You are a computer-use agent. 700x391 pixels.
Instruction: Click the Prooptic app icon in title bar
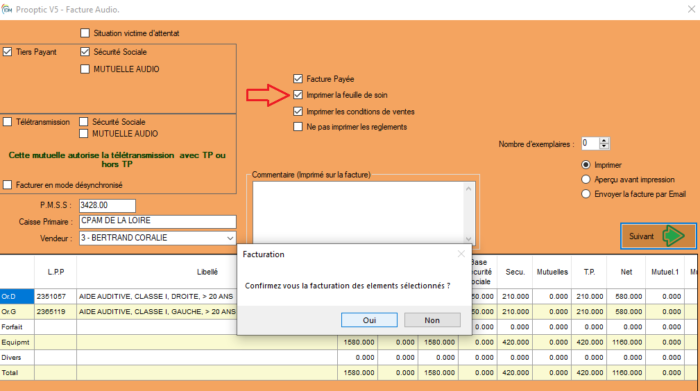[7, 9]
